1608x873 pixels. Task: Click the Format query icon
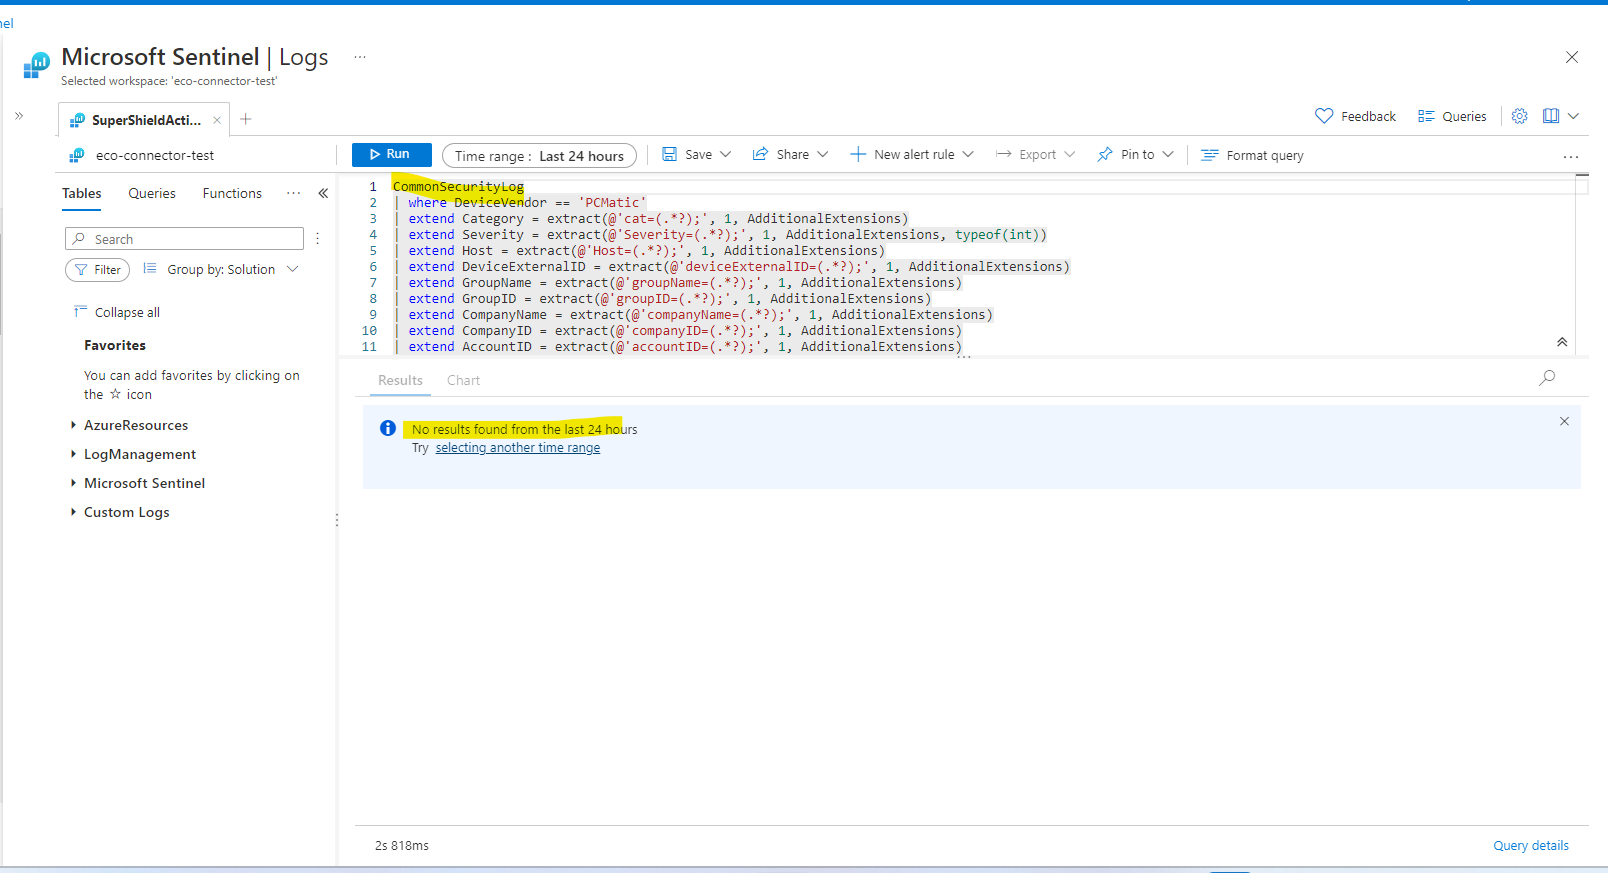[1210, 155]
